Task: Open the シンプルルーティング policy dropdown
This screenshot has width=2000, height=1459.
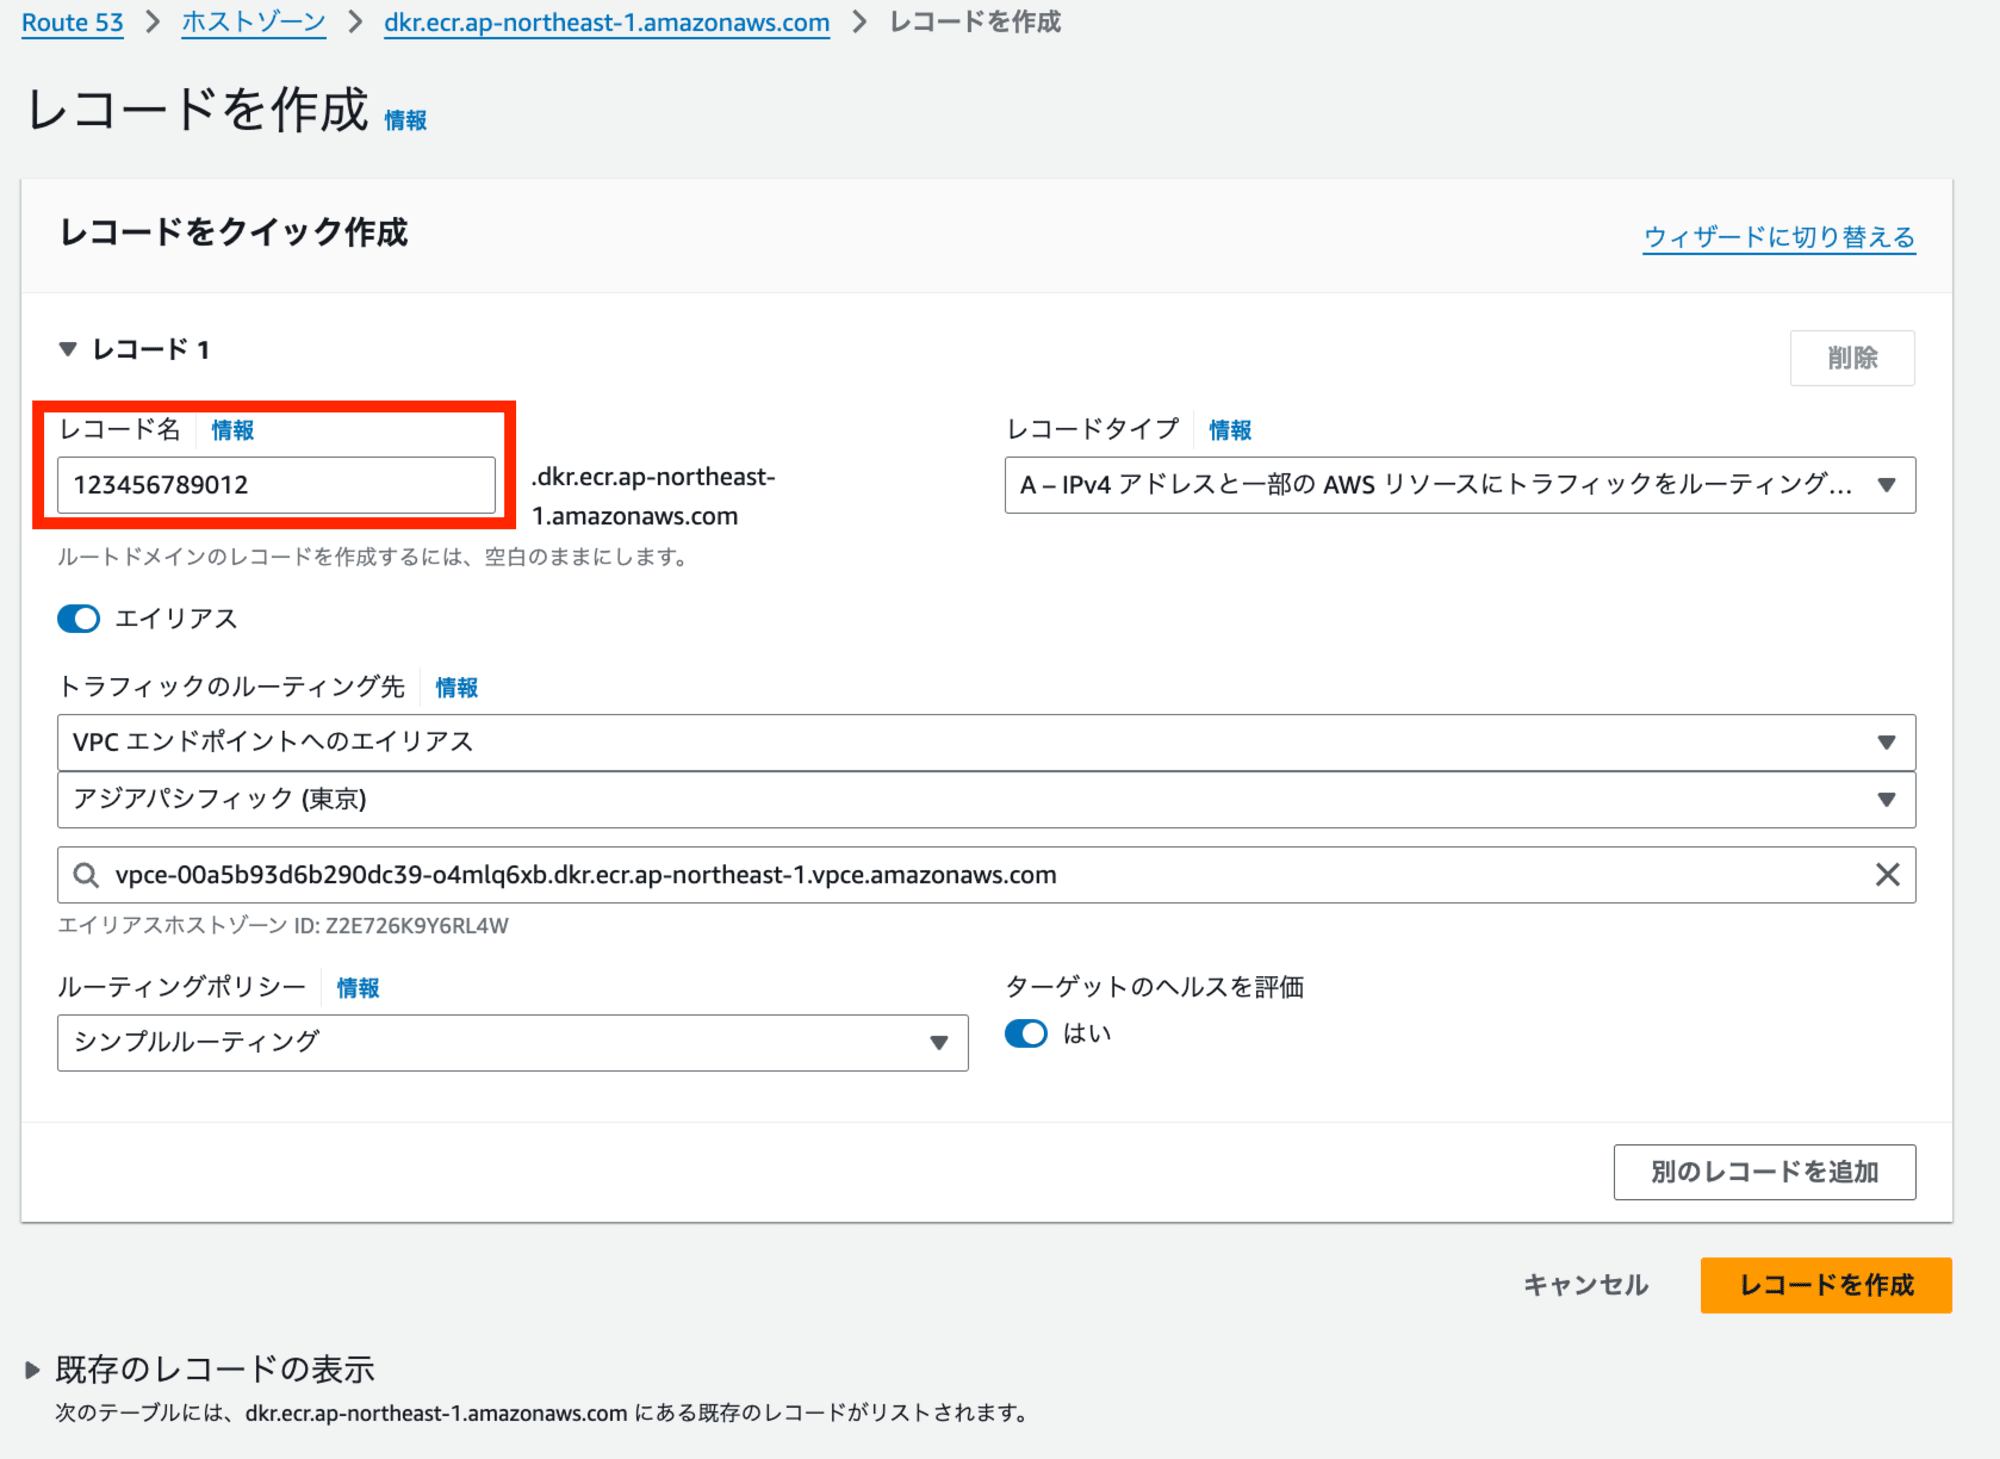Action: [512, 1043]
